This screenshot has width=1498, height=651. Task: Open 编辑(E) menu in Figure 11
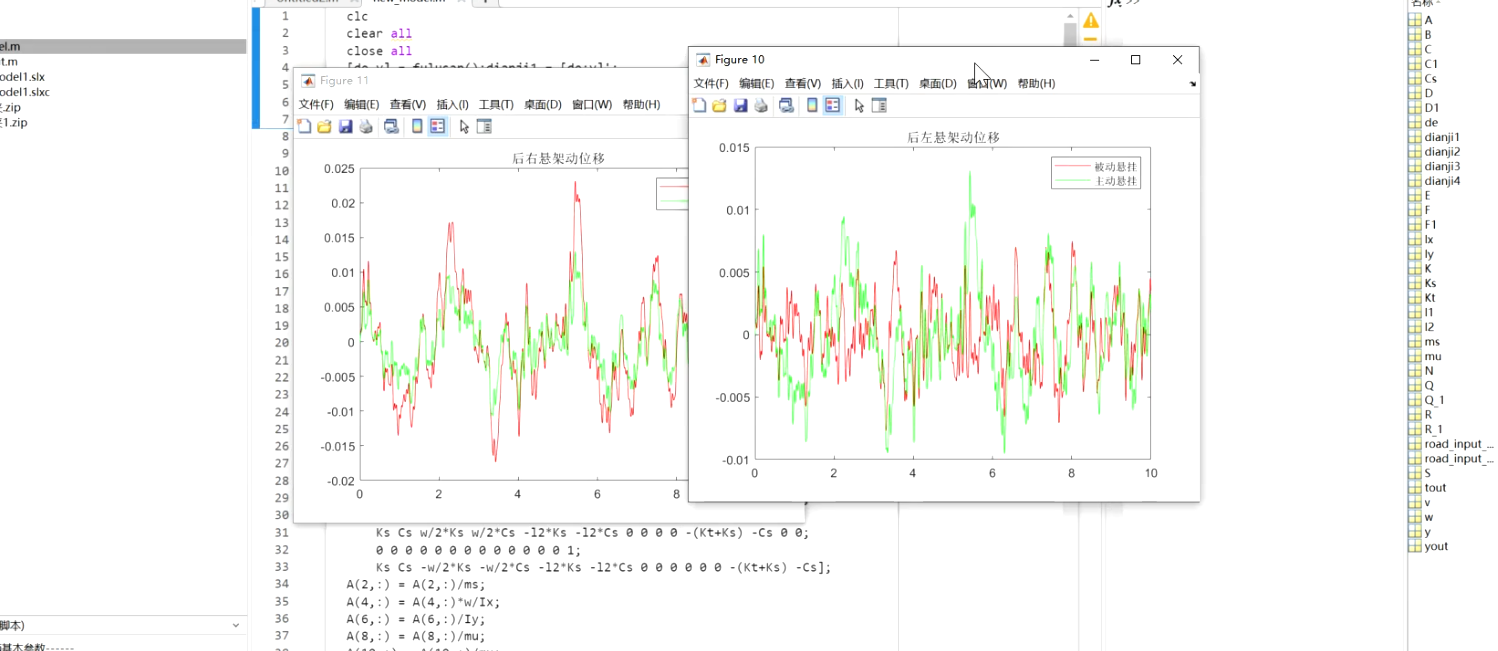[362, 105]
